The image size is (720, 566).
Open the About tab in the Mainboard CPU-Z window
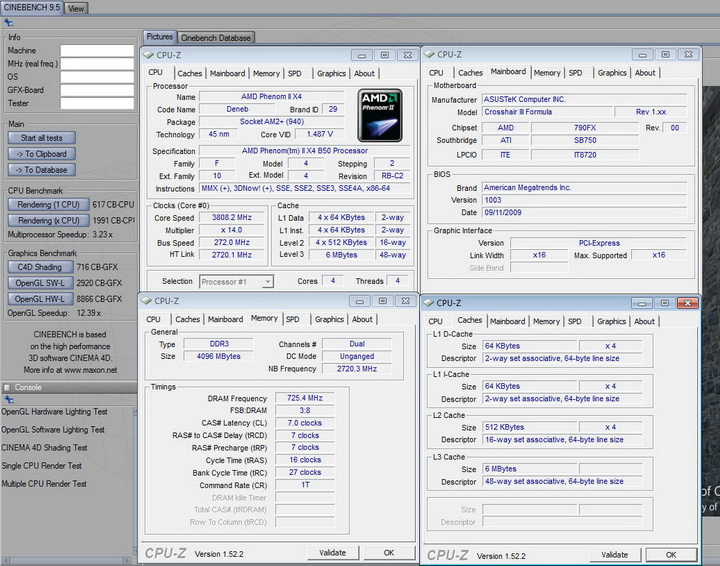pos(645,73)
